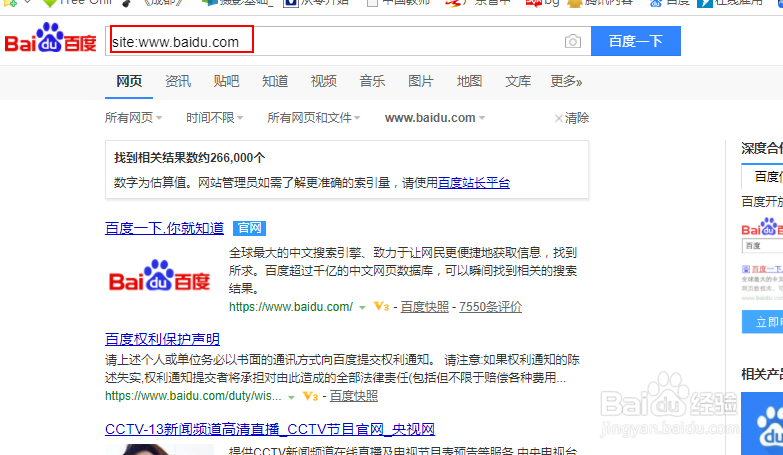This screenshot has width=783, height=455.
Task: Expand the arrow after https://www.baidu.com/duty/wis...
Action: click(x=292, y=398)
